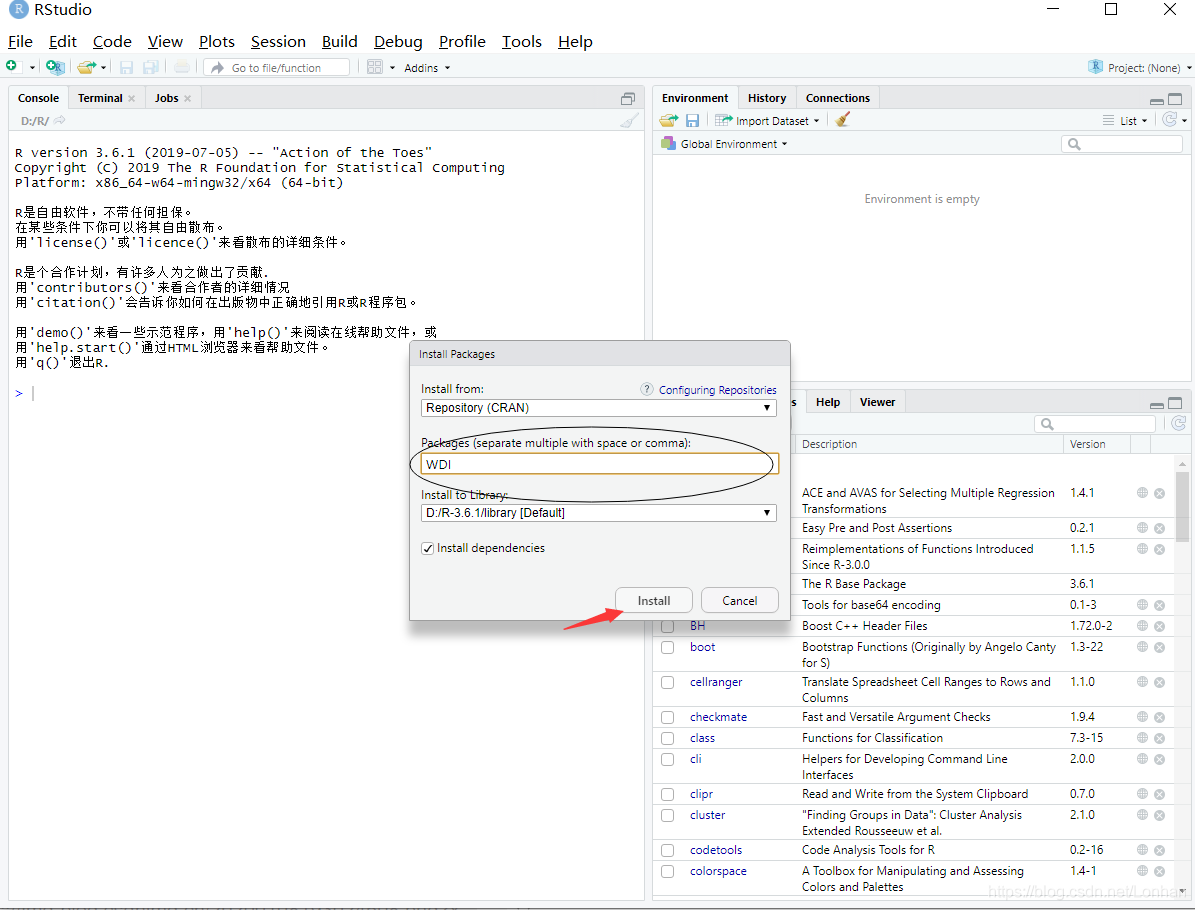1195x910 pixels.
Task: Open the Install from Repository (CRAN) dropdown
Action: 598,408
